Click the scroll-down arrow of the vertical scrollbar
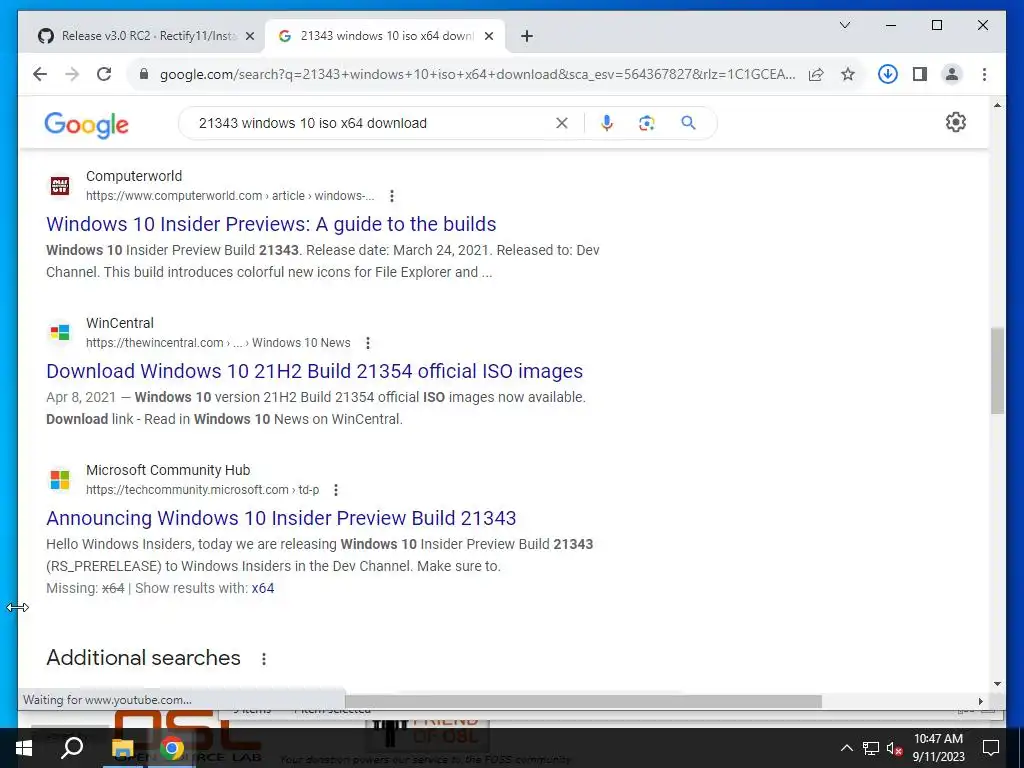The width and height of the screenshot is (1024, 768). coord(997,684)
